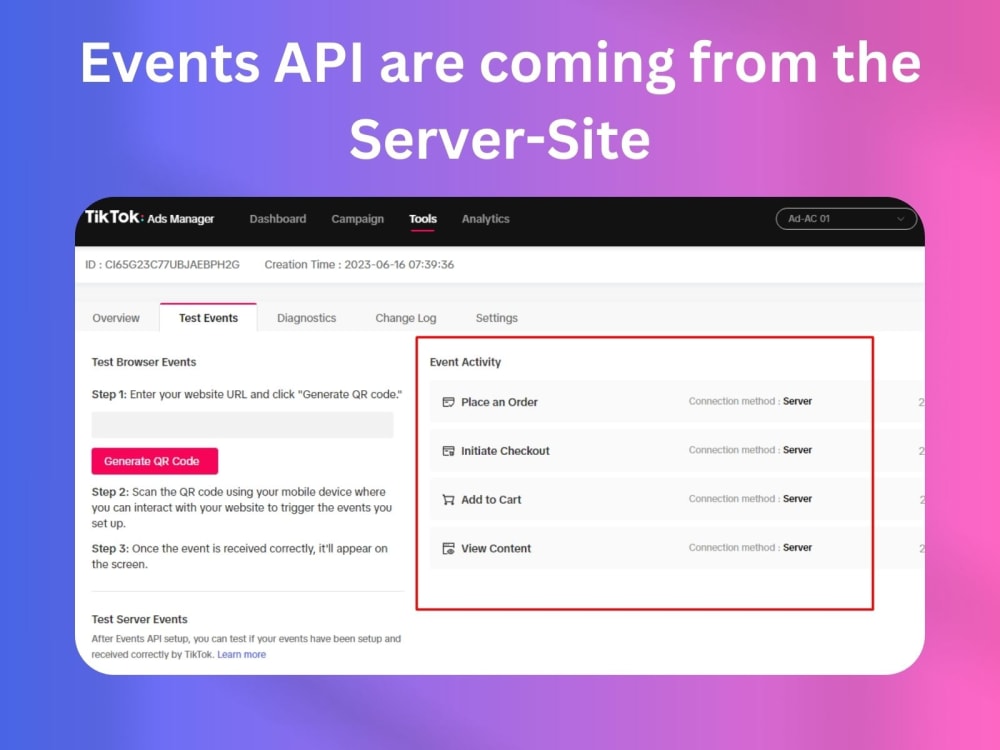Click the Generate QR Code button
This screenshot has height=750, width=1000.
[154, 461]
